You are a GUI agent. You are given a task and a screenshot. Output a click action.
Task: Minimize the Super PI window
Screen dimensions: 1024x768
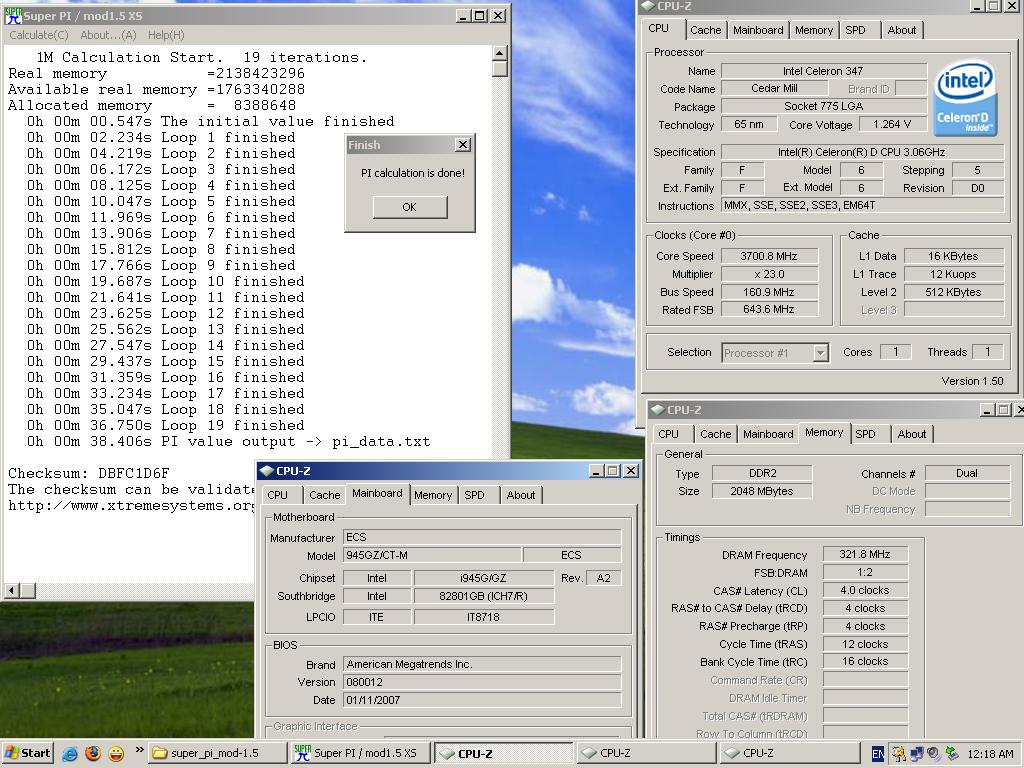(462, 16)
